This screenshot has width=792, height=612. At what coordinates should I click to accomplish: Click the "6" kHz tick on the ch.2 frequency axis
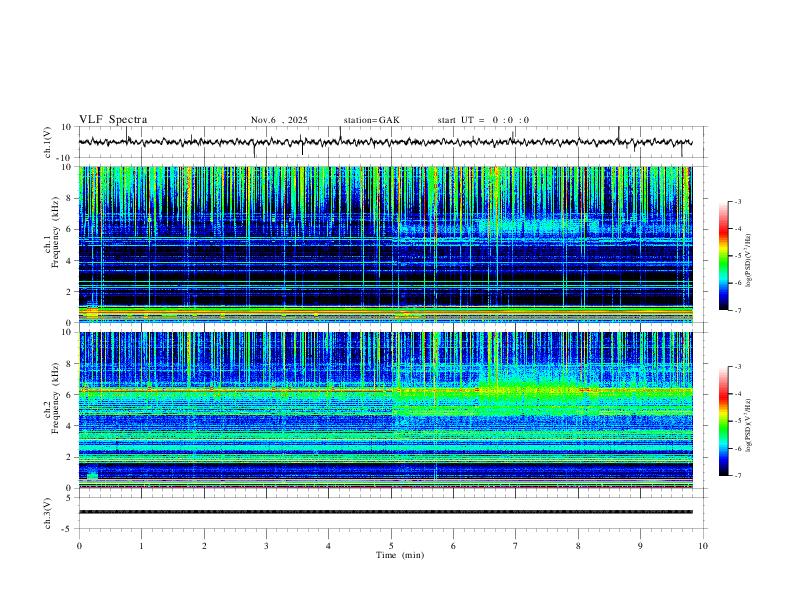coord(69,395)
